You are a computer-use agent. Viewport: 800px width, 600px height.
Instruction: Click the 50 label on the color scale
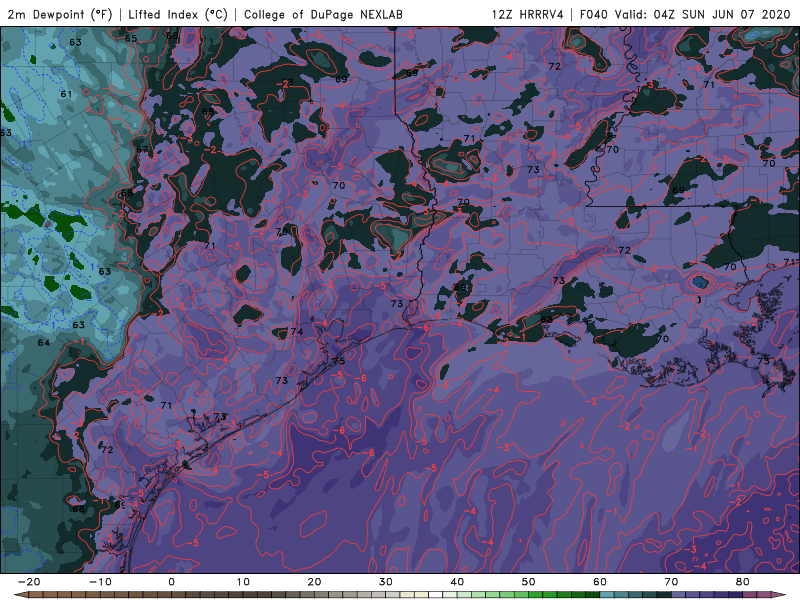pyautogui.click(x=529, y=582)
